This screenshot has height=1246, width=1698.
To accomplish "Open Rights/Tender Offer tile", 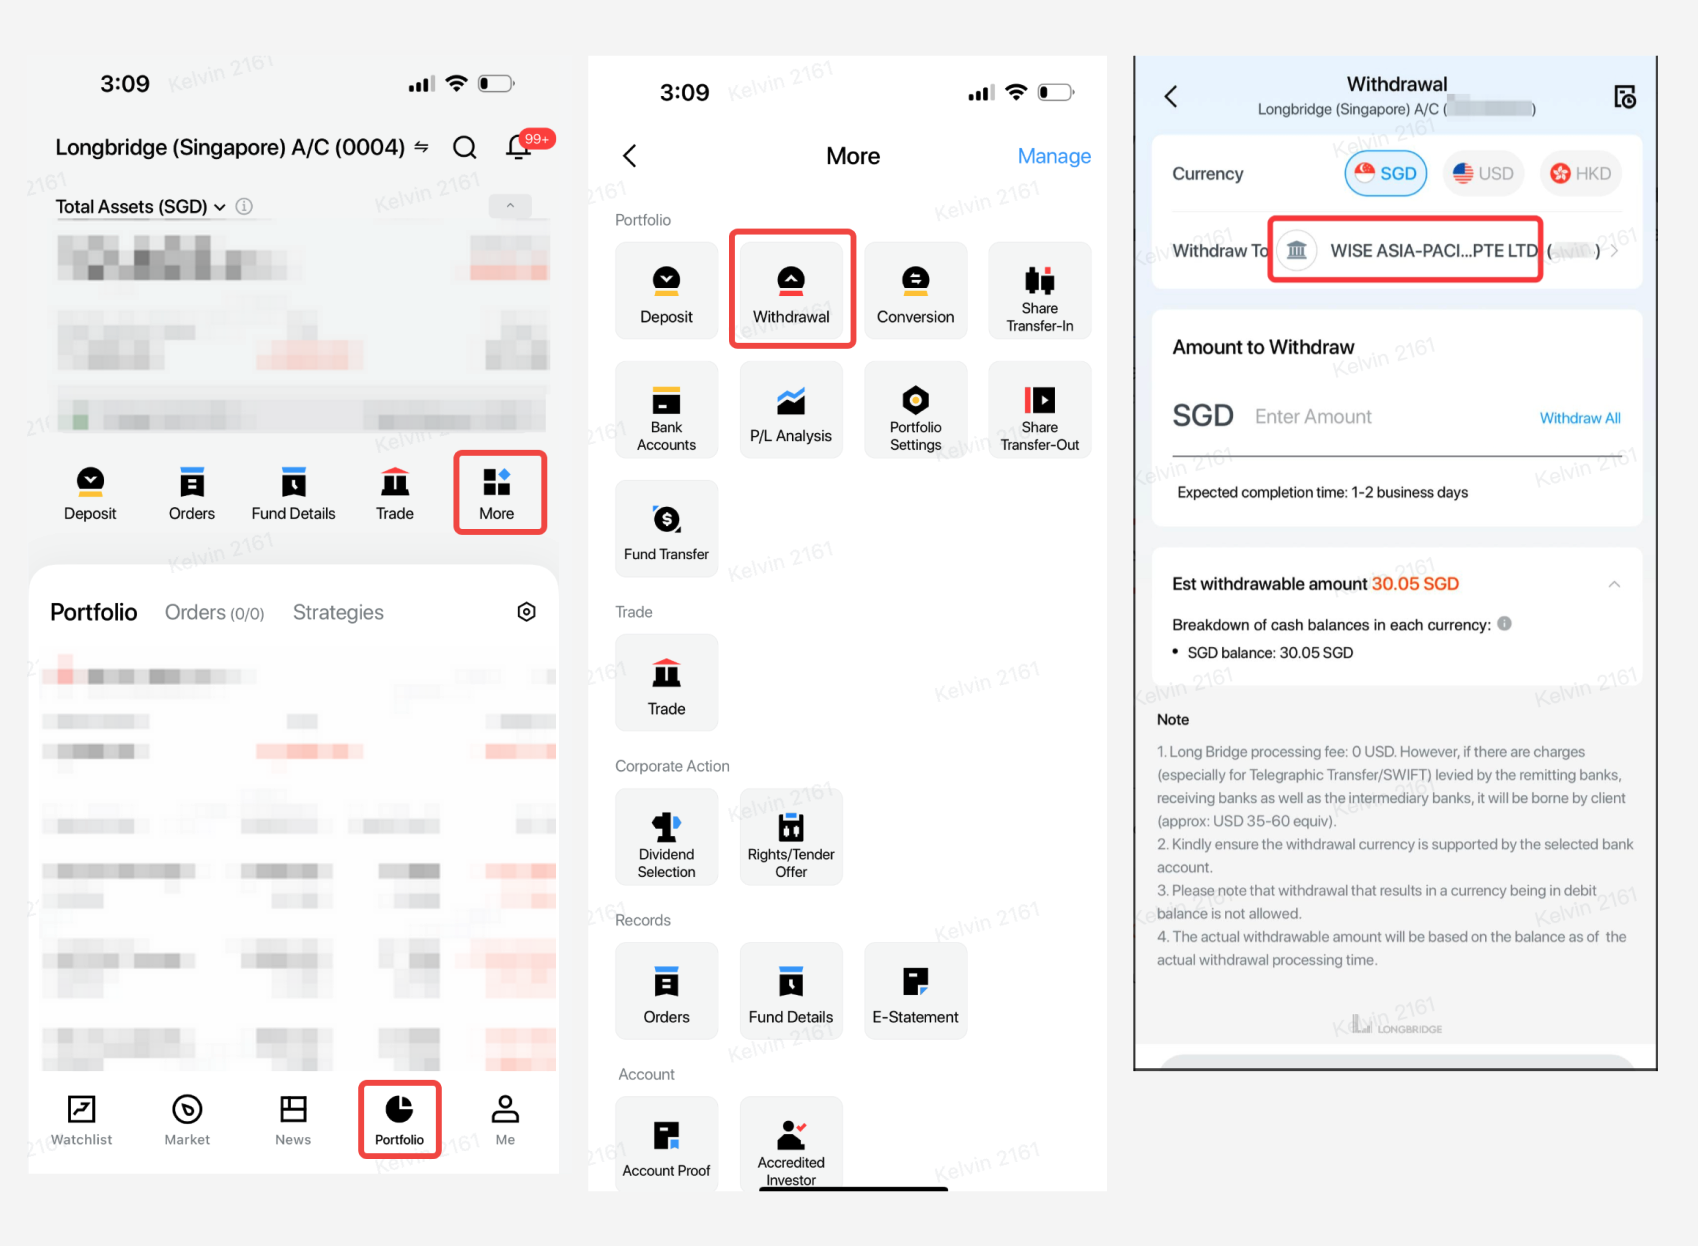I will click(791, 837).
